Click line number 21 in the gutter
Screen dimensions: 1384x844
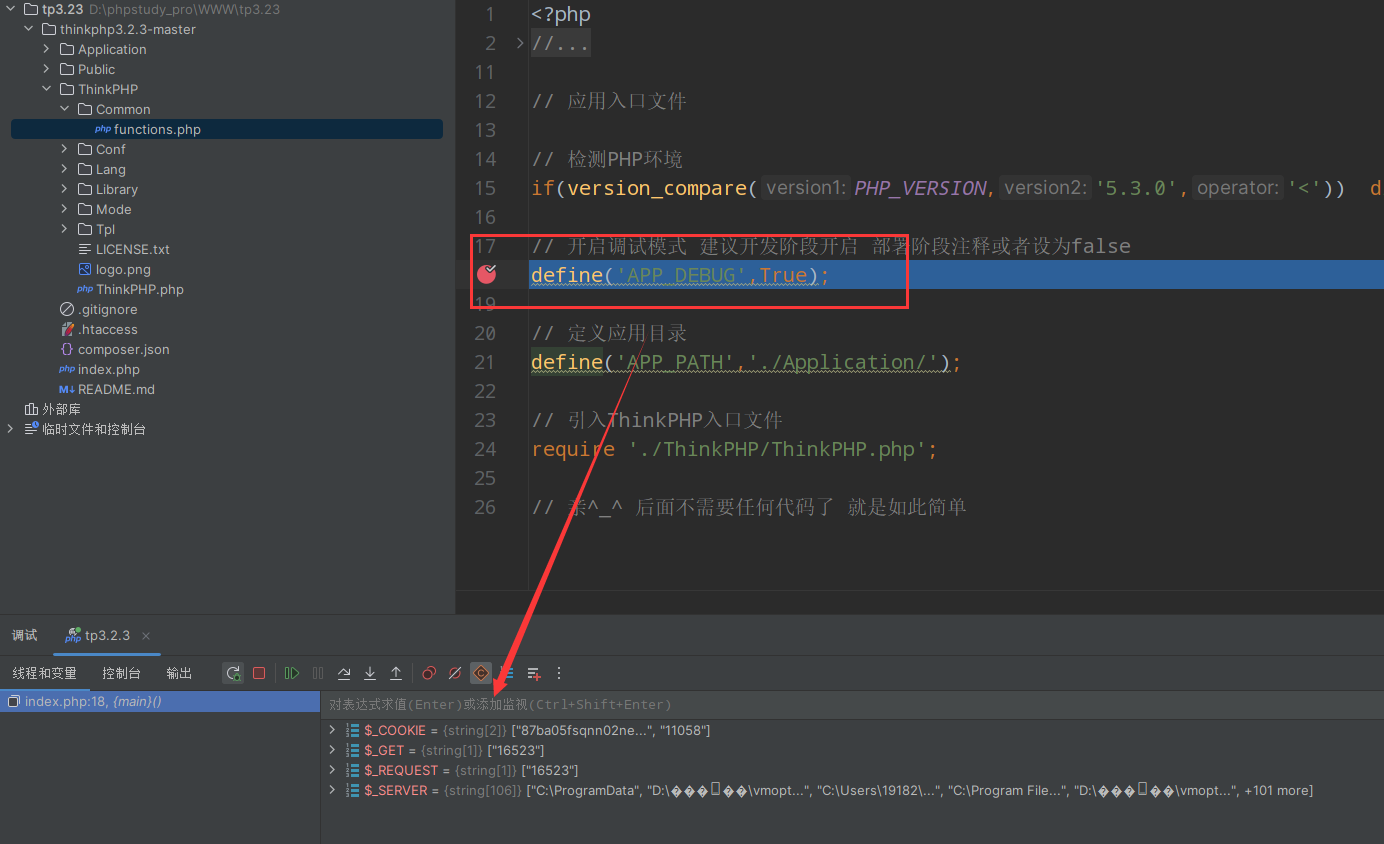coord(485,362)
